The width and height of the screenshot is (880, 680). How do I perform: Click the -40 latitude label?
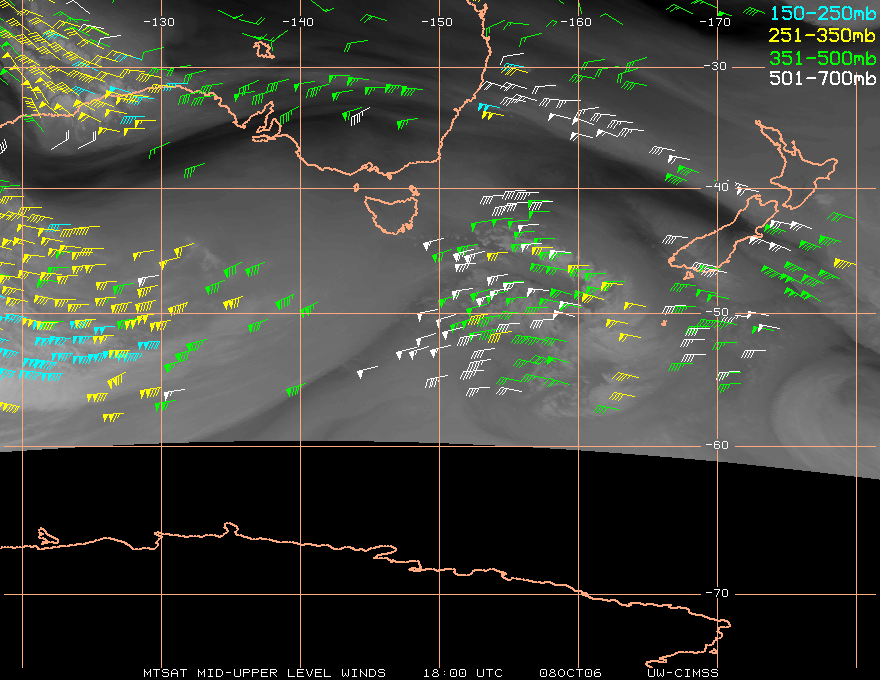(717, 186)
